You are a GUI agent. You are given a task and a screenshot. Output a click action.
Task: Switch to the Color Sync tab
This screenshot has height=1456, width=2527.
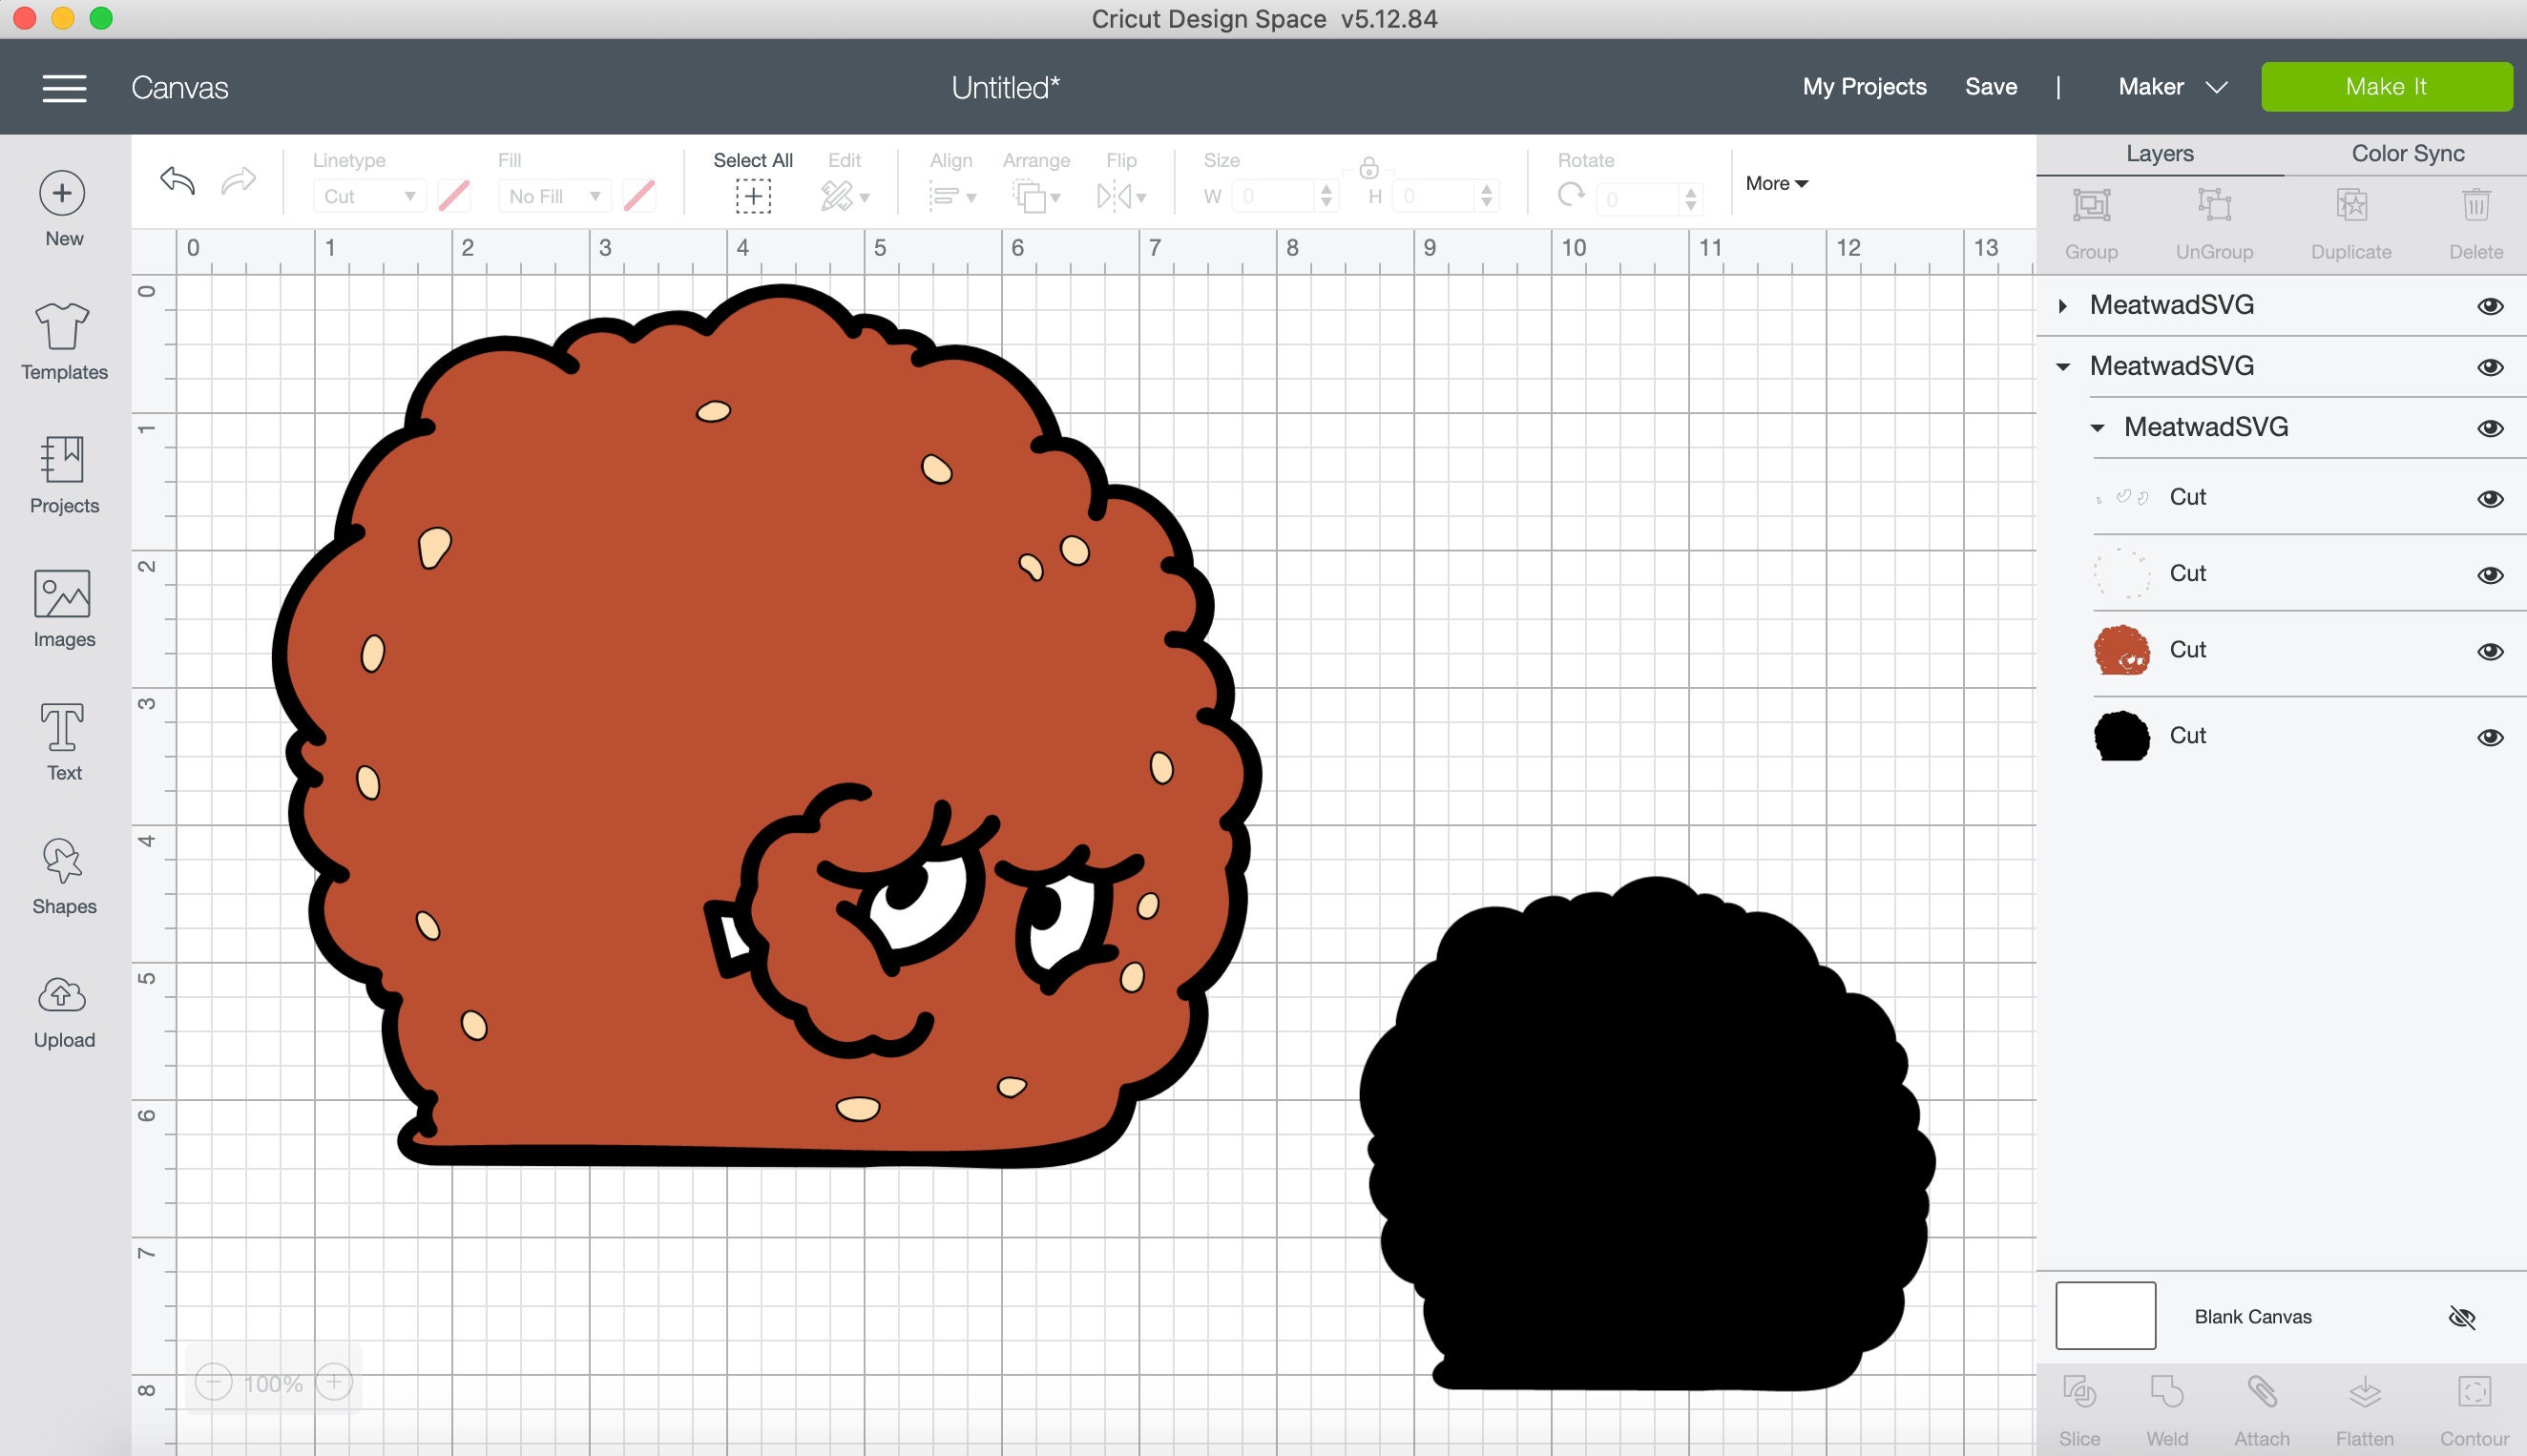[2406, 153]
